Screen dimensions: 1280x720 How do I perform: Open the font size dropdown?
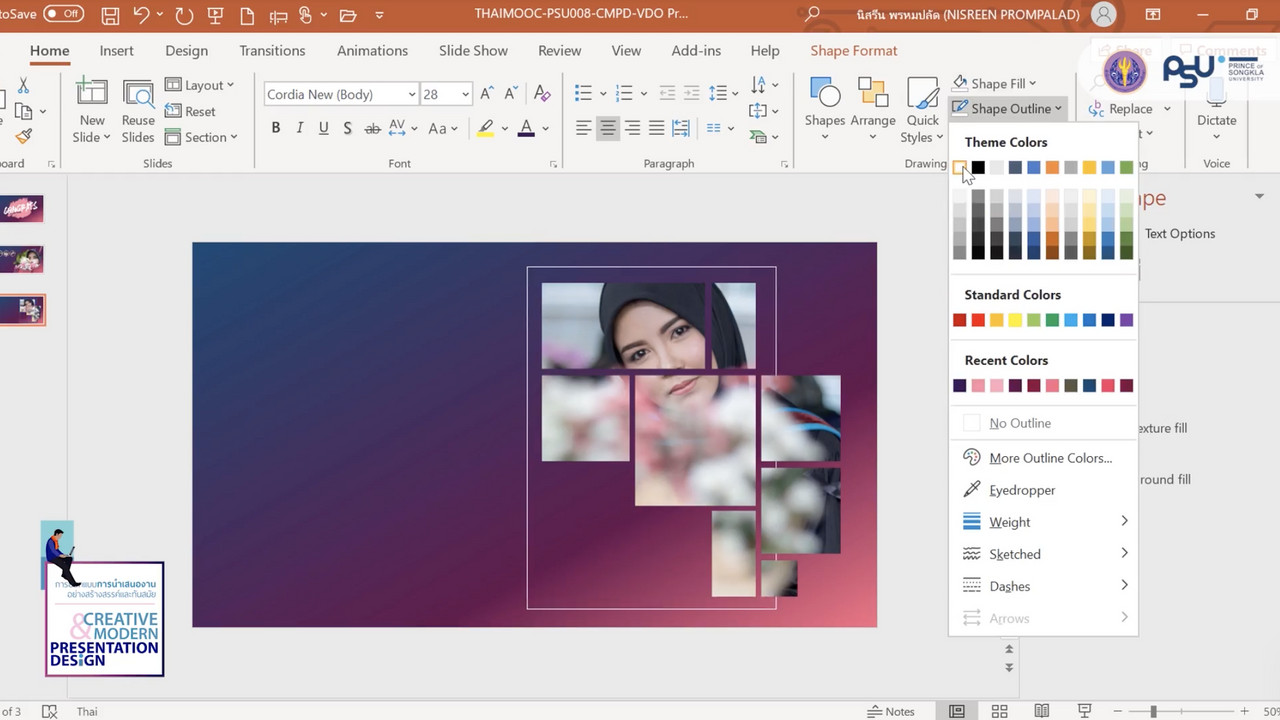click(465, 94)
